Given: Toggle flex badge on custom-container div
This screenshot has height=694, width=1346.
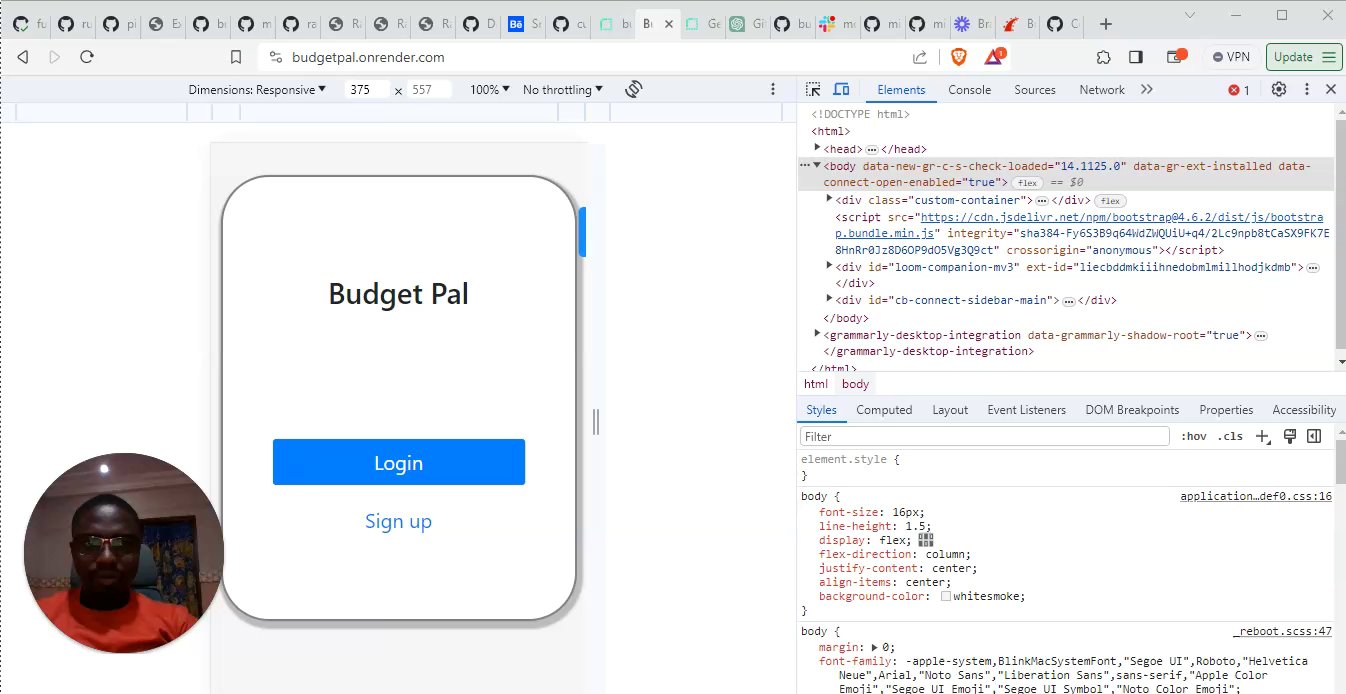Looking at the screenshot, I should point(1110,201).
